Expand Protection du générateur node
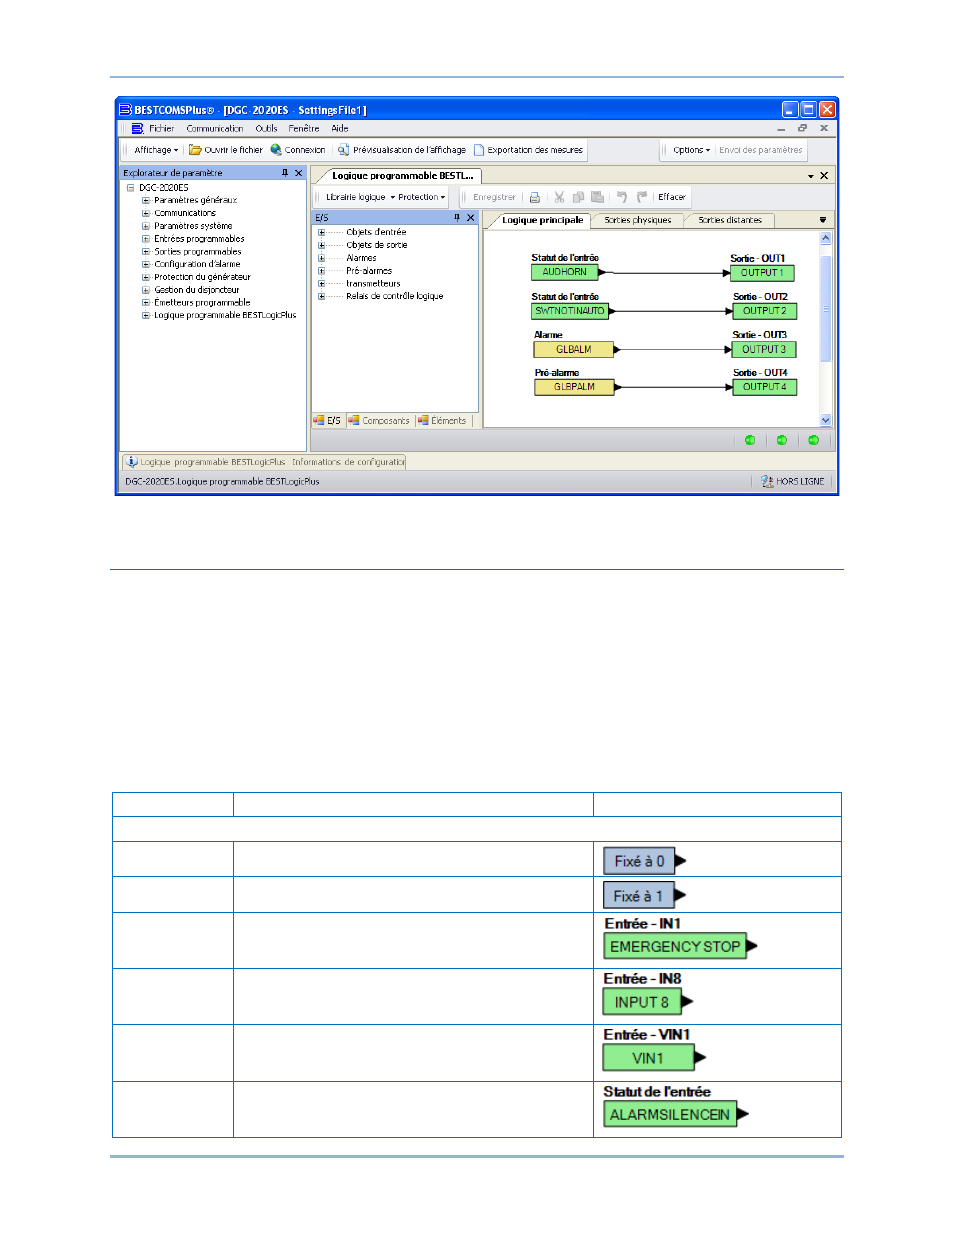This screenshot has width=954, height=1235. pos(146,277)
